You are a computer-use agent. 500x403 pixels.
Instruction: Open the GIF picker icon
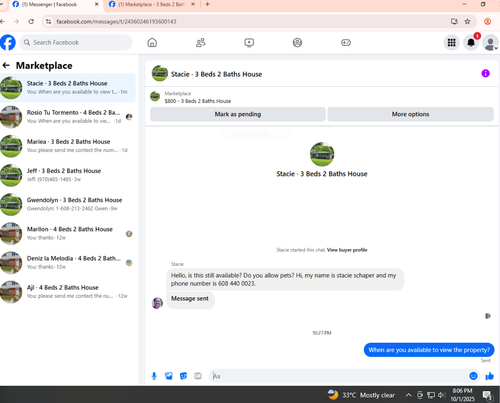click(198, 376)
